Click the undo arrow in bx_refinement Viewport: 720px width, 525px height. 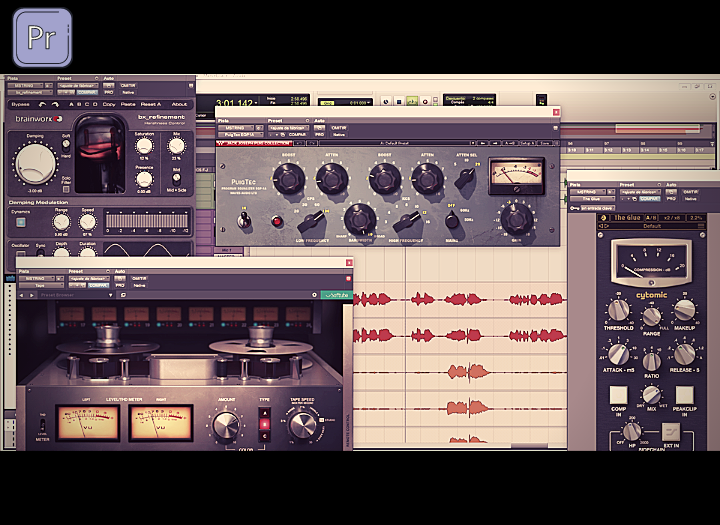tap(43, 105)
